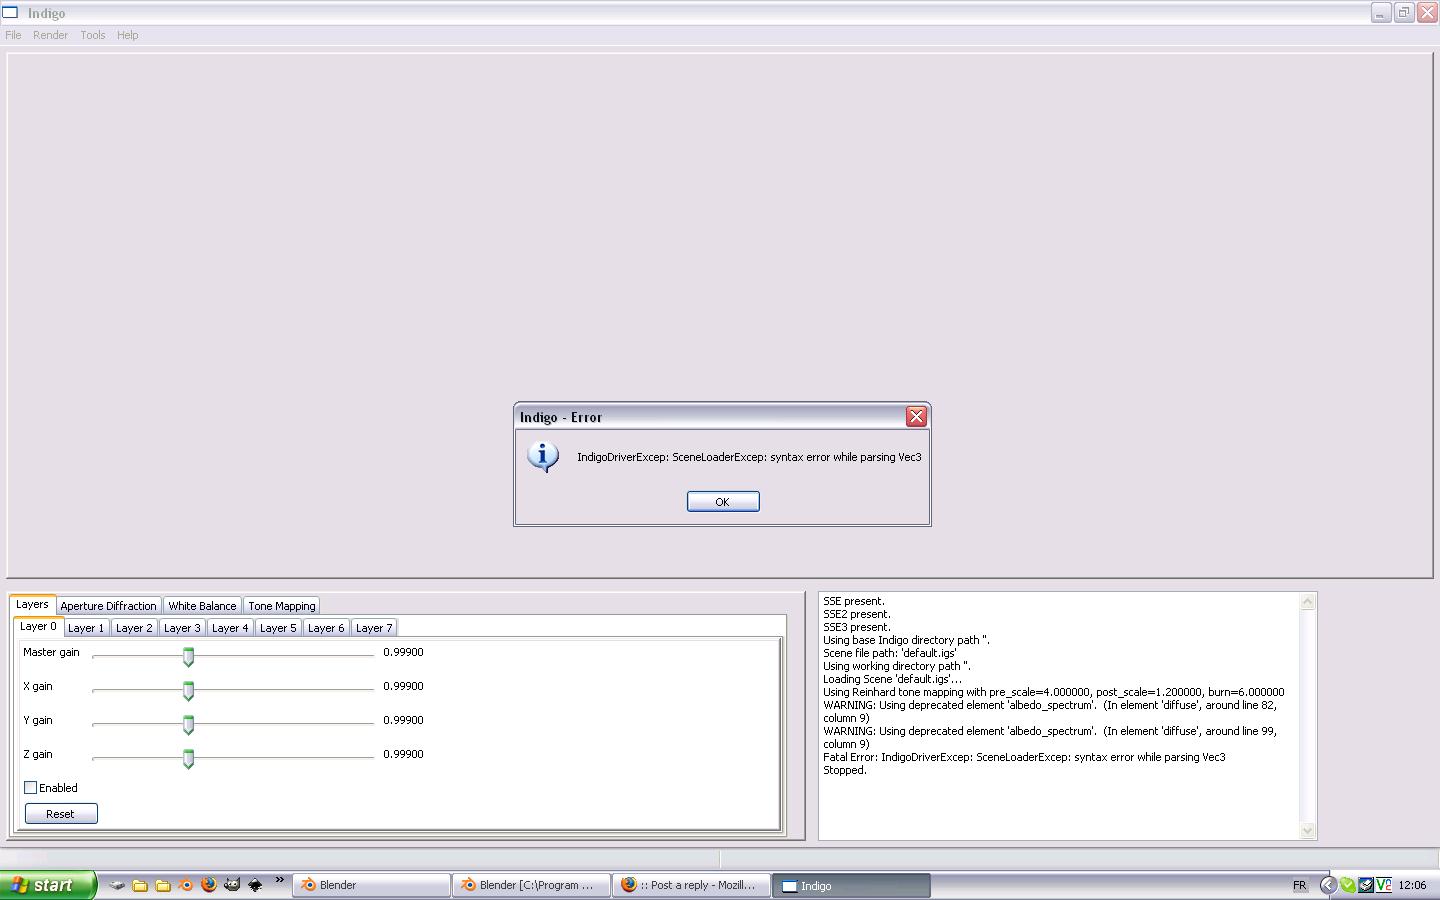Click the 'Using Reinhard tone mapping' log line
Image resolution: width=1440 pixels, height=900 pixels.
(1054, 692)
